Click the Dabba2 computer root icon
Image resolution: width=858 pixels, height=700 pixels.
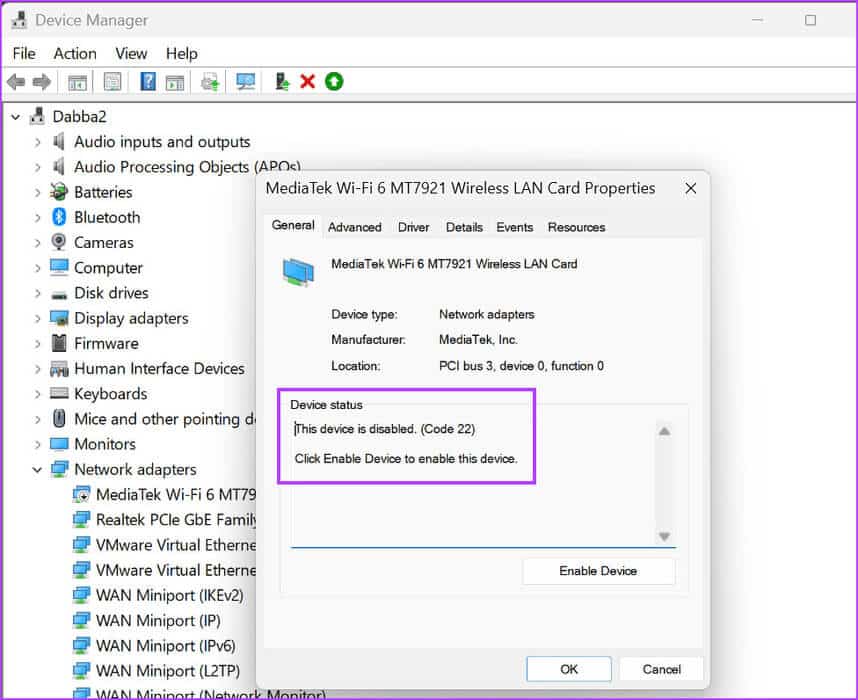click(x=37, y=116)
